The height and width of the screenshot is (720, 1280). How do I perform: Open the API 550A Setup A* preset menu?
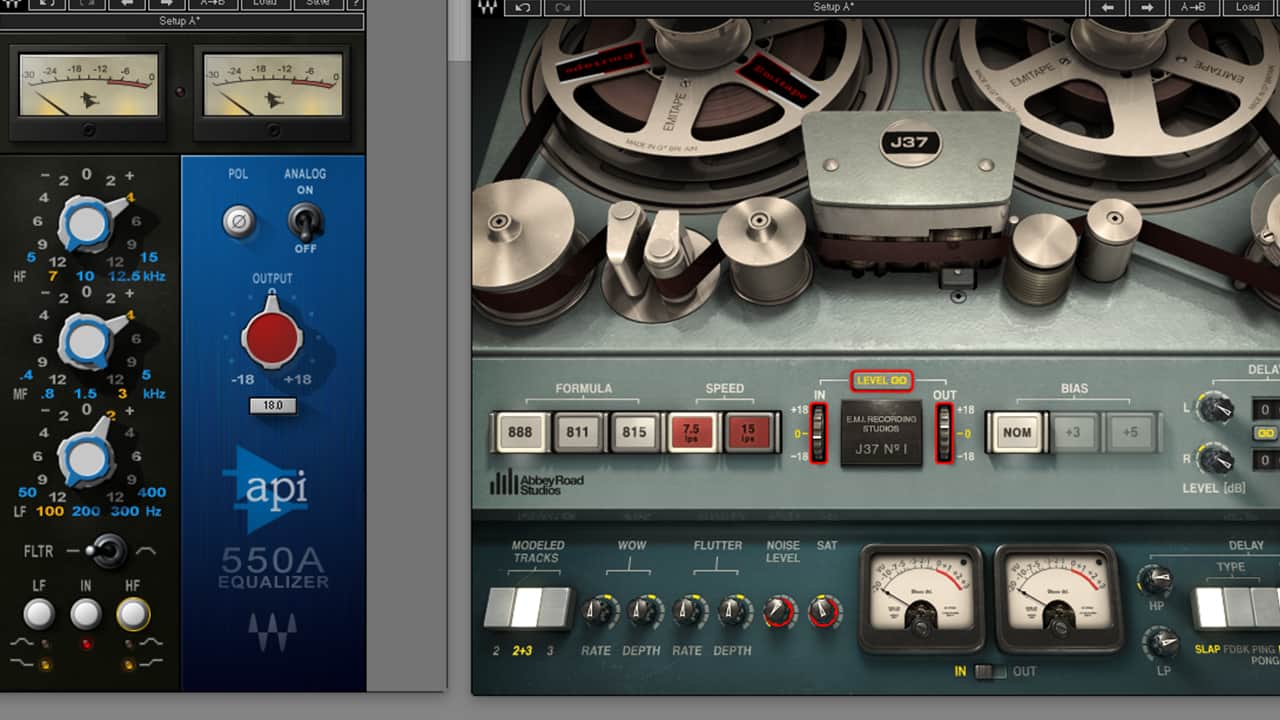[x=180, y=21]
